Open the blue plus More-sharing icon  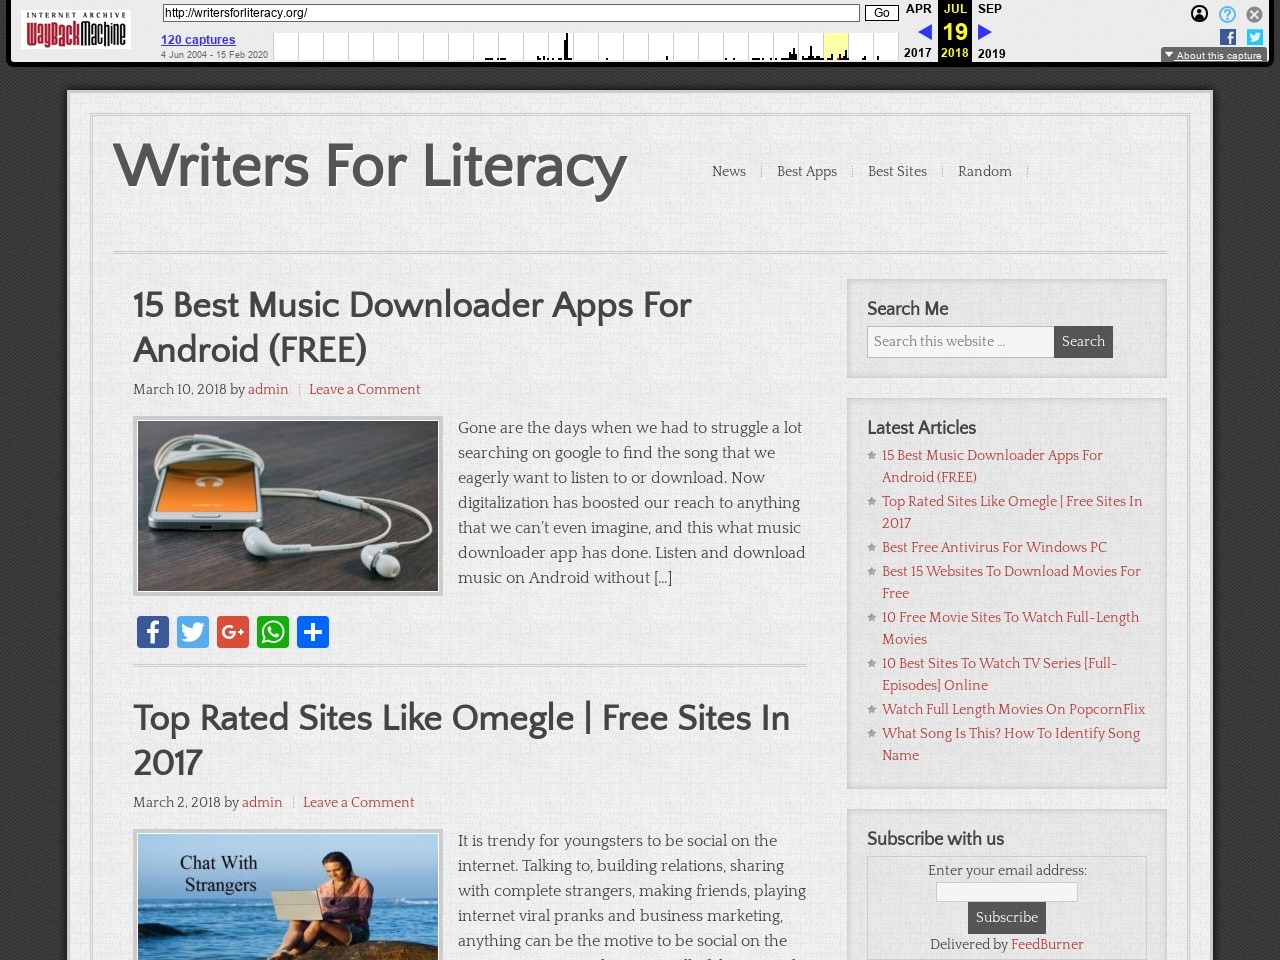click(313, 632)
